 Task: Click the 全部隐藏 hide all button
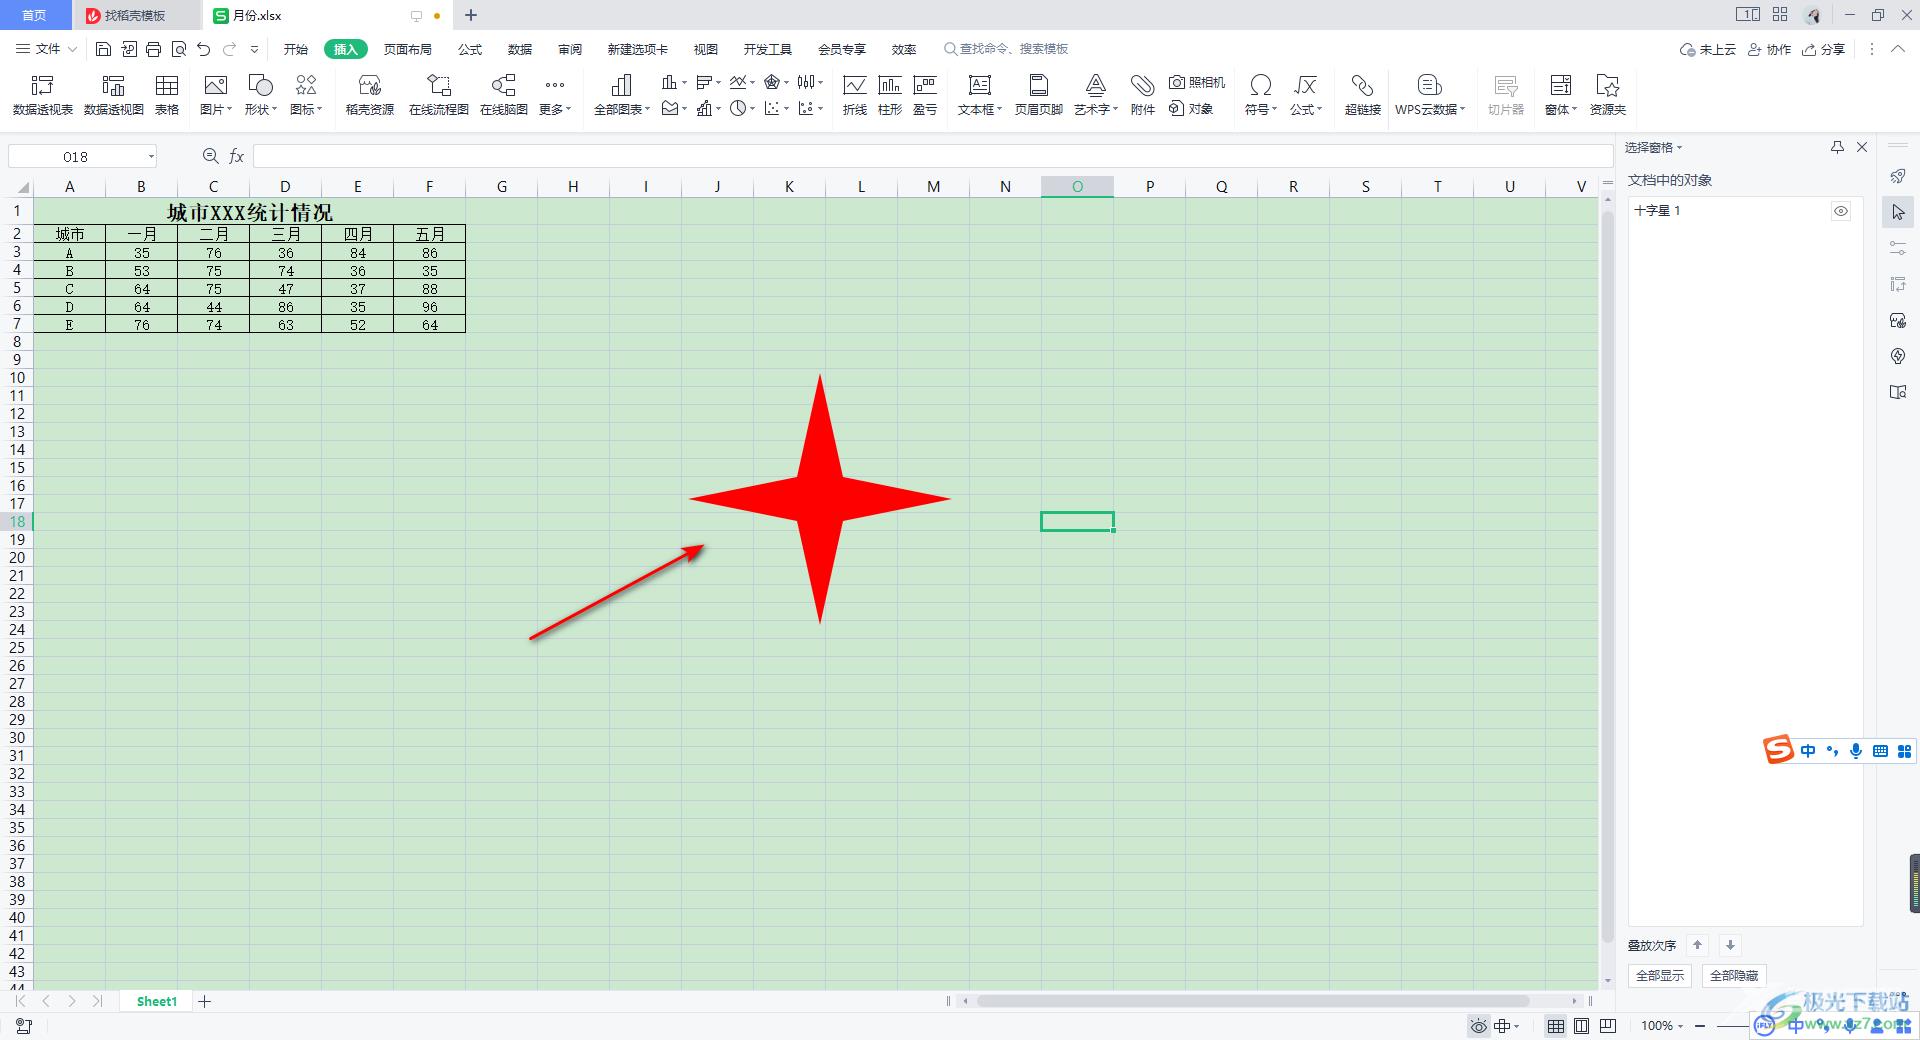tap(1734, 975)
